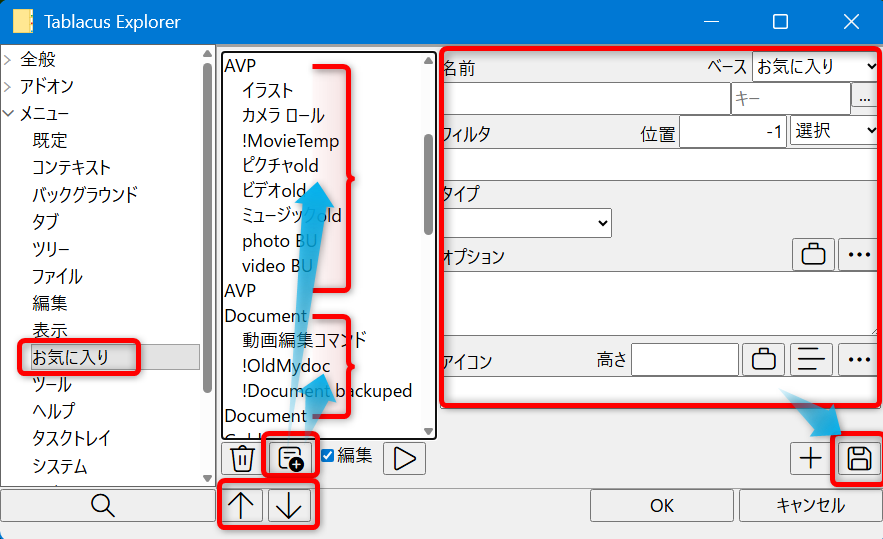Expand the 全般 tree node
This screenshot has height=539, width=883.
(x=8, y=60)
